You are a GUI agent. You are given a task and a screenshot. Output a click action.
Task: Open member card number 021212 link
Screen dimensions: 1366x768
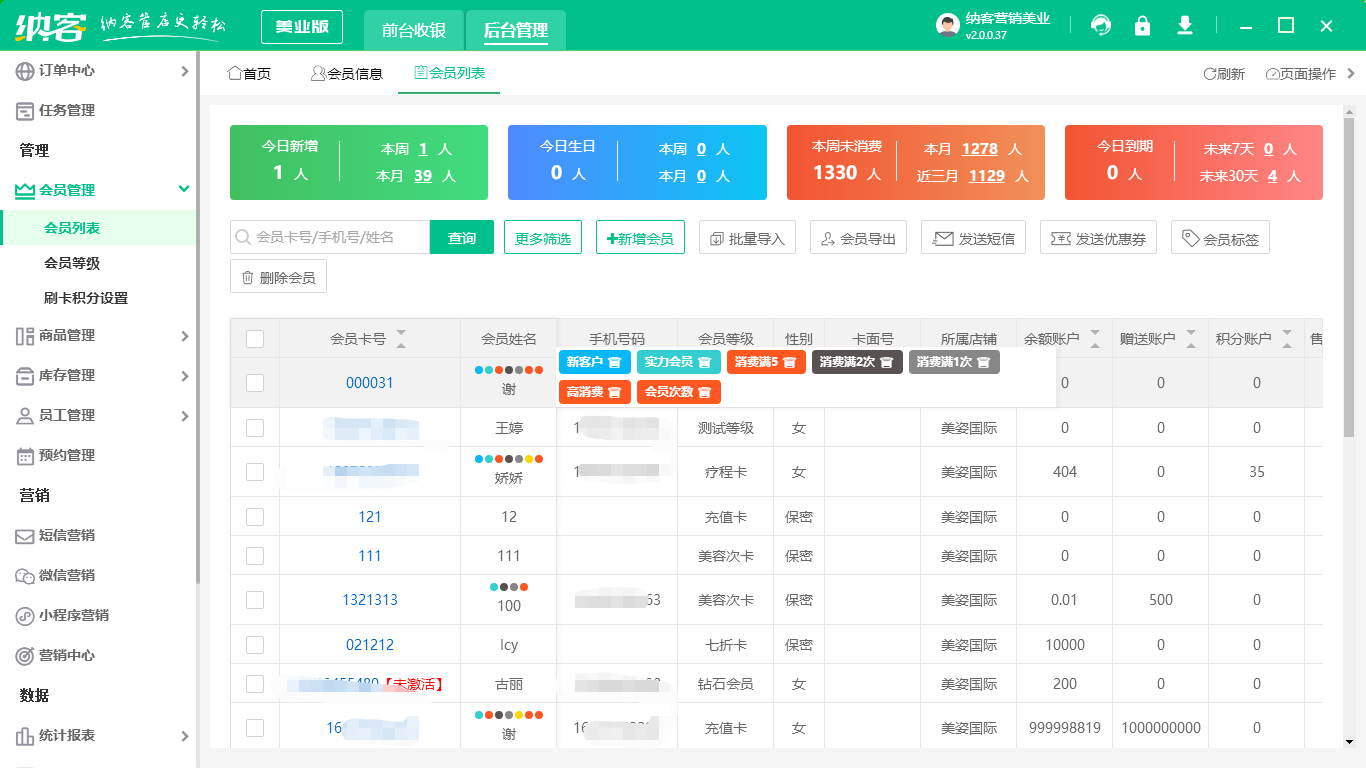[370, 645]
